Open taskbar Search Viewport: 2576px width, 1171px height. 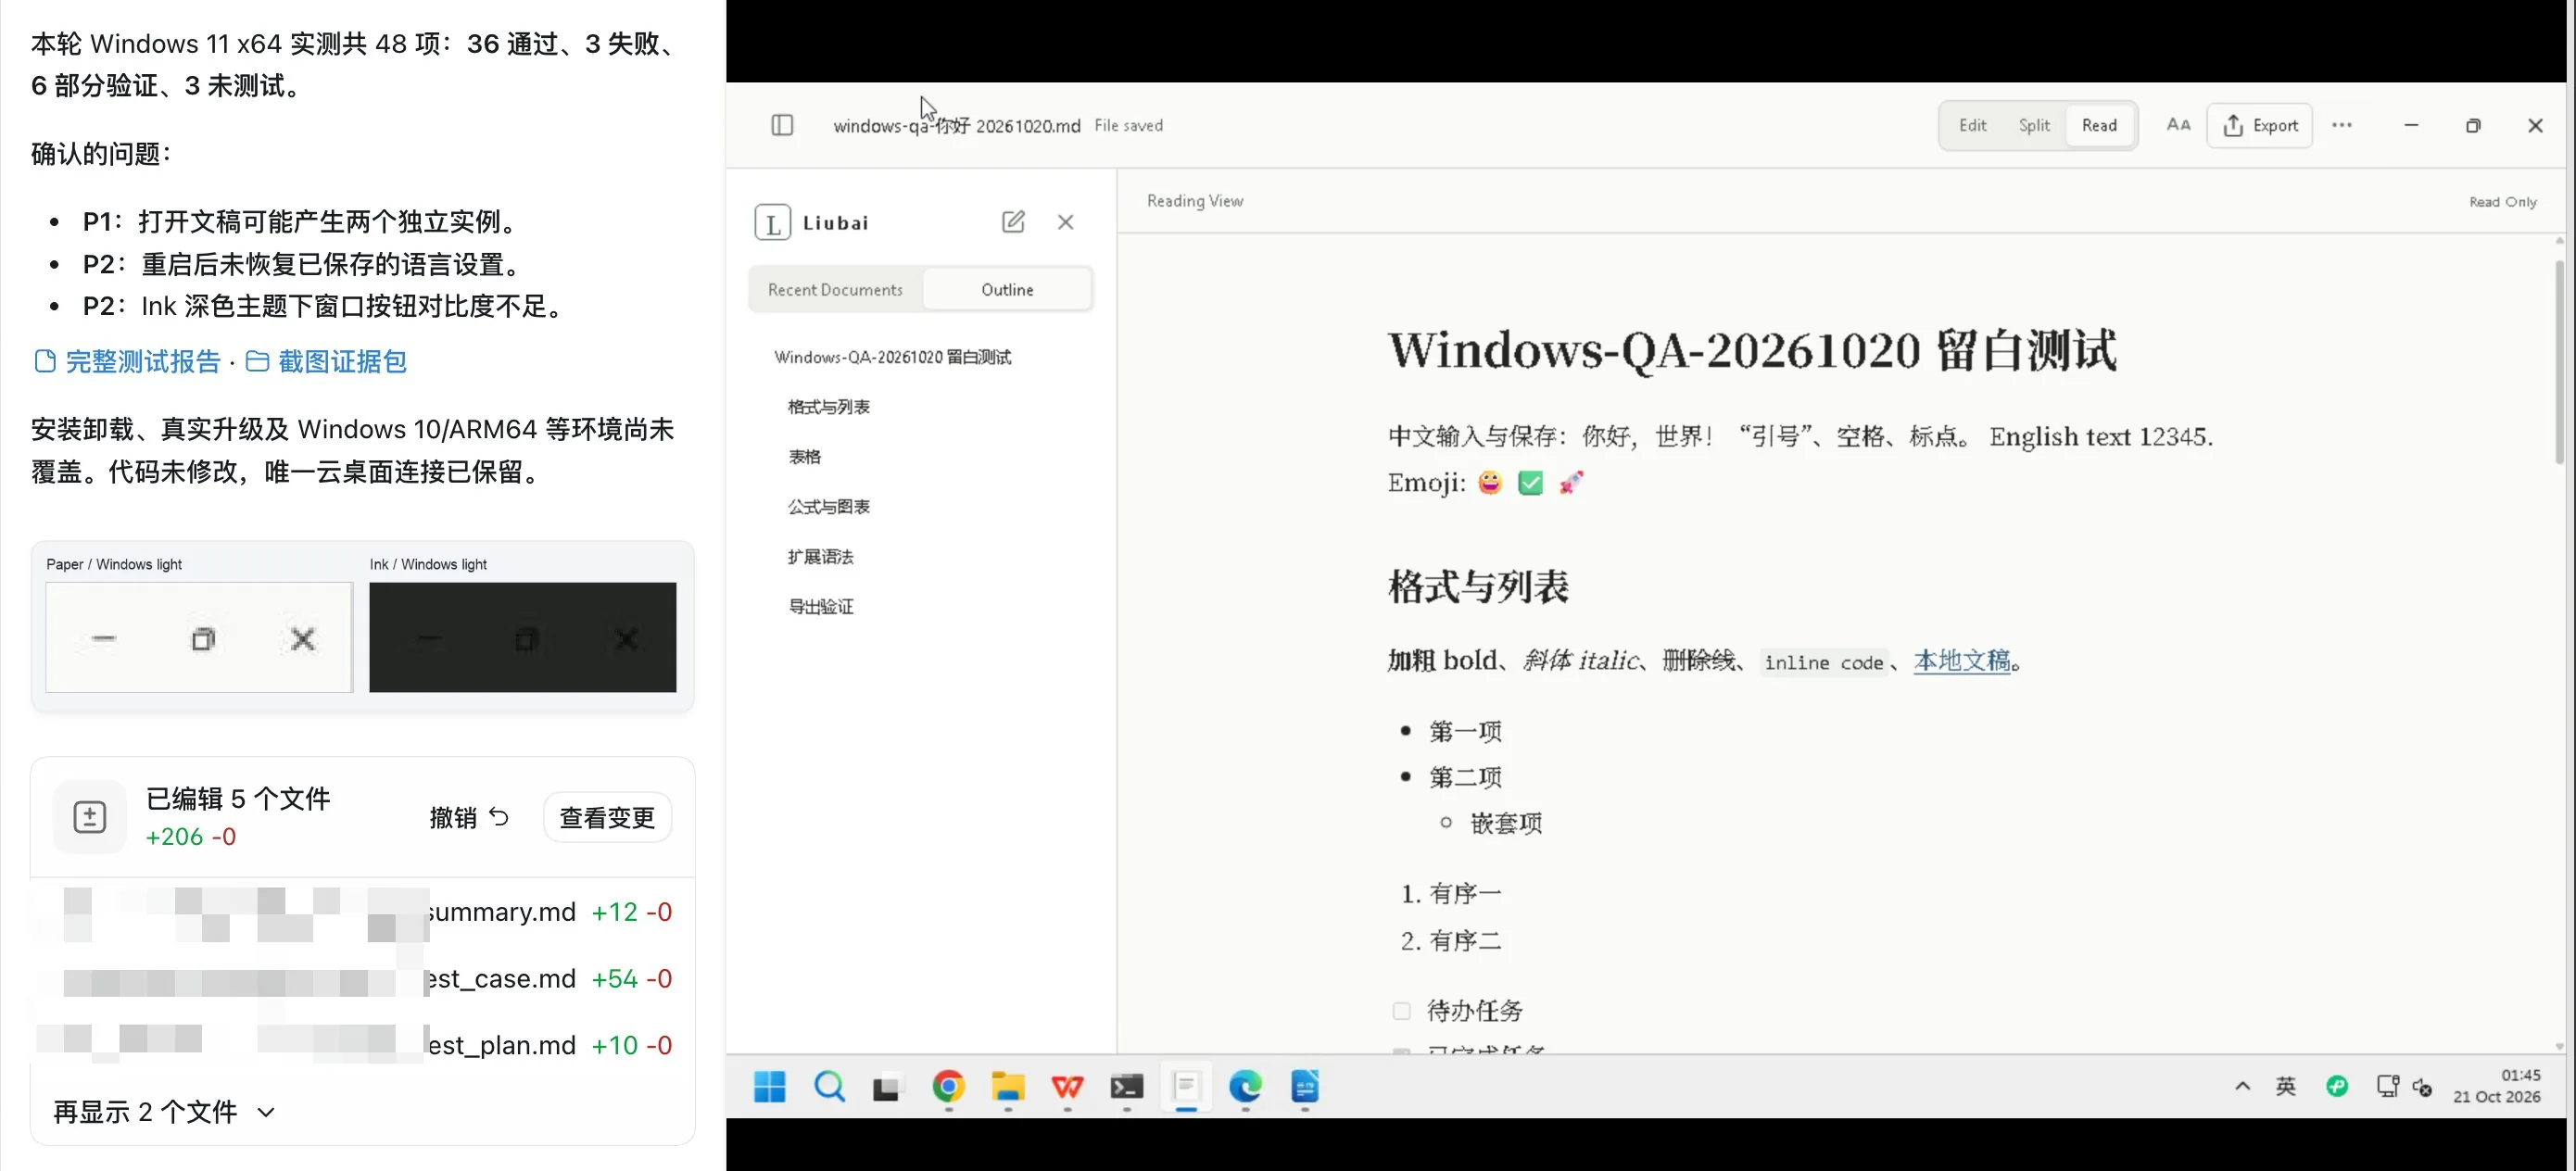(x=829, y=1086)
